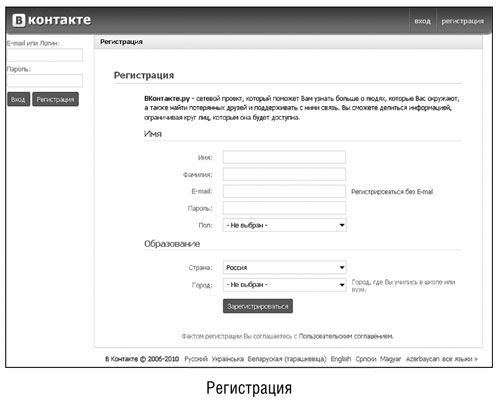Viewport: 500px width, 400px height.
Task: Focus the Фамилия input field
Action: tap(284, 174)
